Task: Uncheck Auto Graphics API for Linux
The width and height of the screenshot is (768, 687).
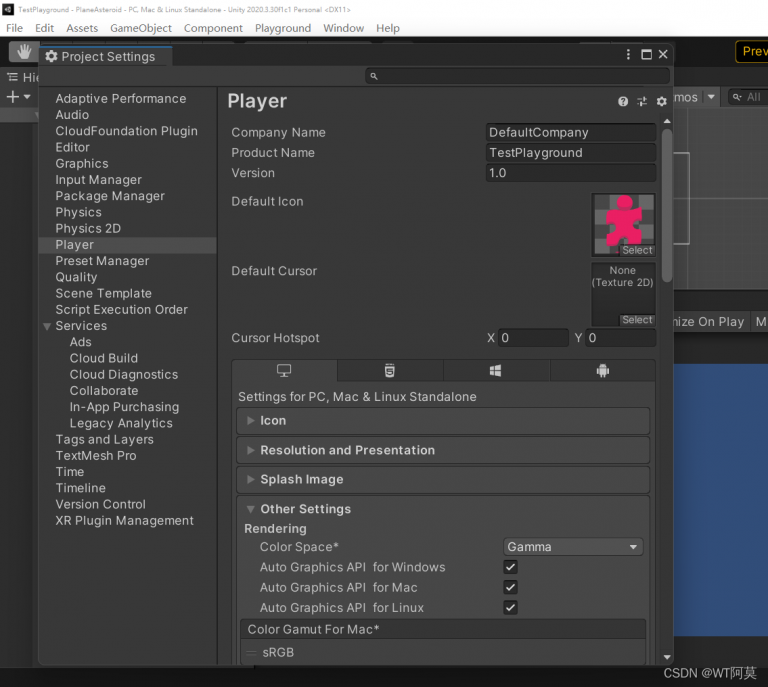Action: coord(510,607)
